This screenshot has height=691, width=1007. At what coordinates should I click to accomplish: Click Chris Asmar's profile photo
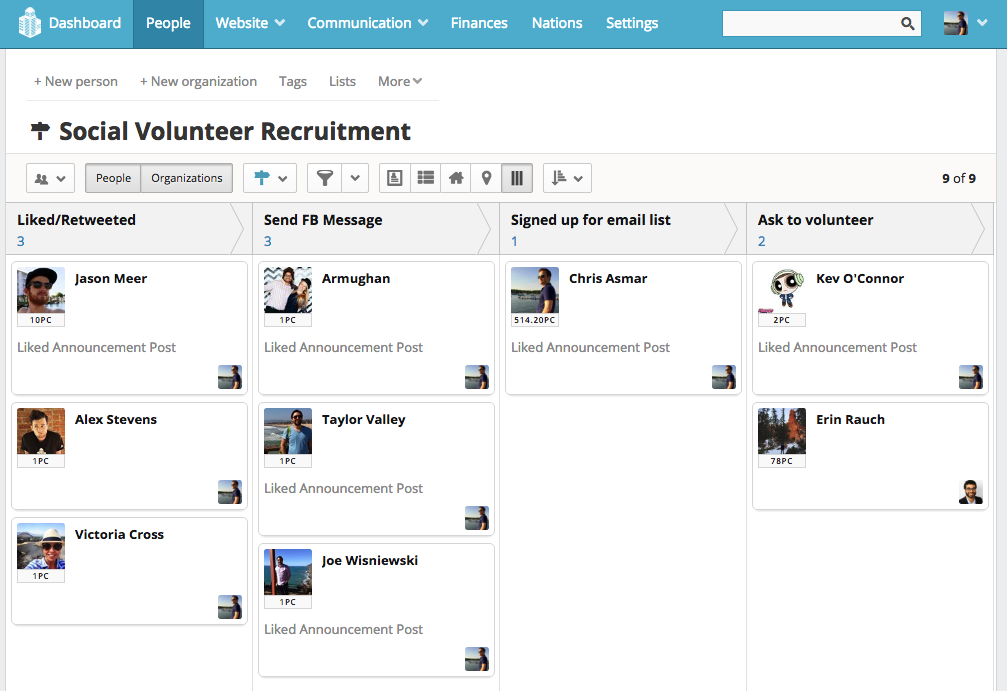coord(535,290)
